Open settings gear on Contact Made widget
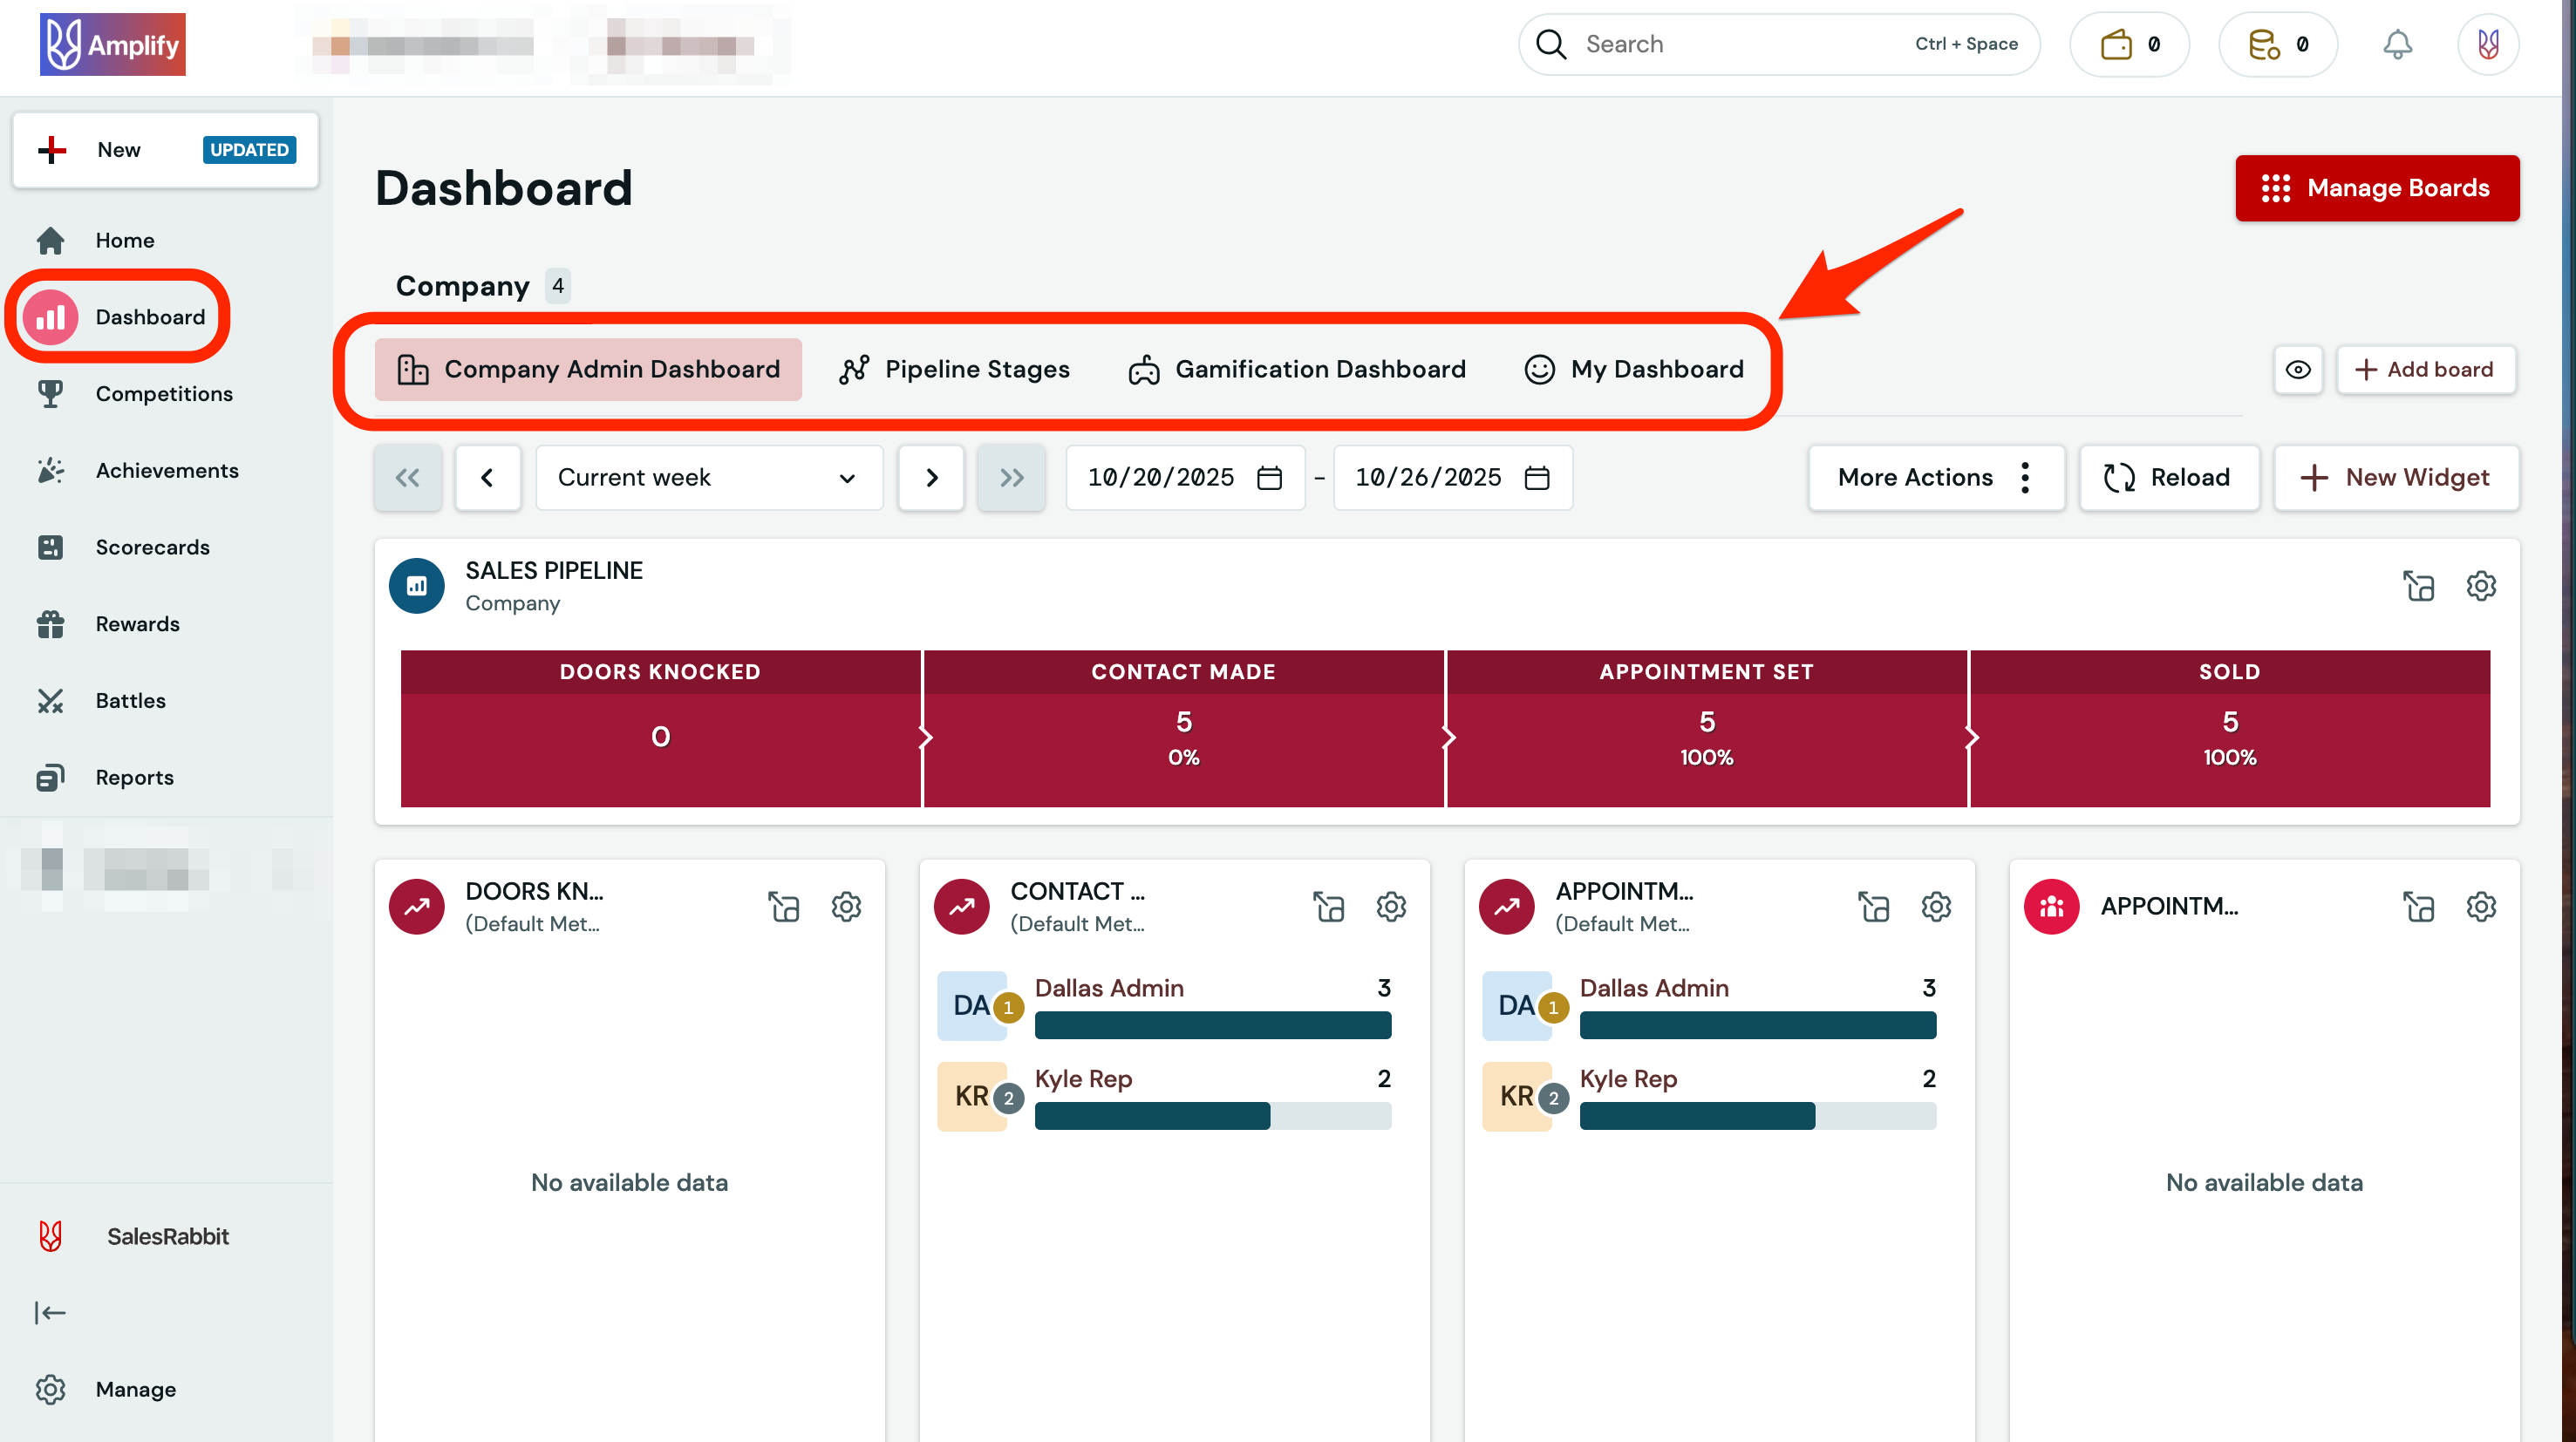This screenshot has width=2576, height=1442. (1391, 907)
